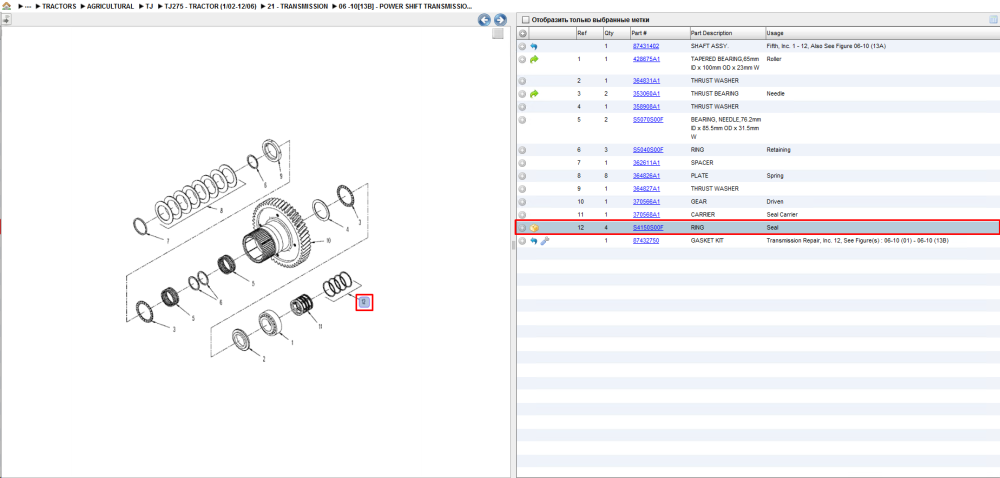Click the 'Part Description' column header

click(x=711, y=33)
